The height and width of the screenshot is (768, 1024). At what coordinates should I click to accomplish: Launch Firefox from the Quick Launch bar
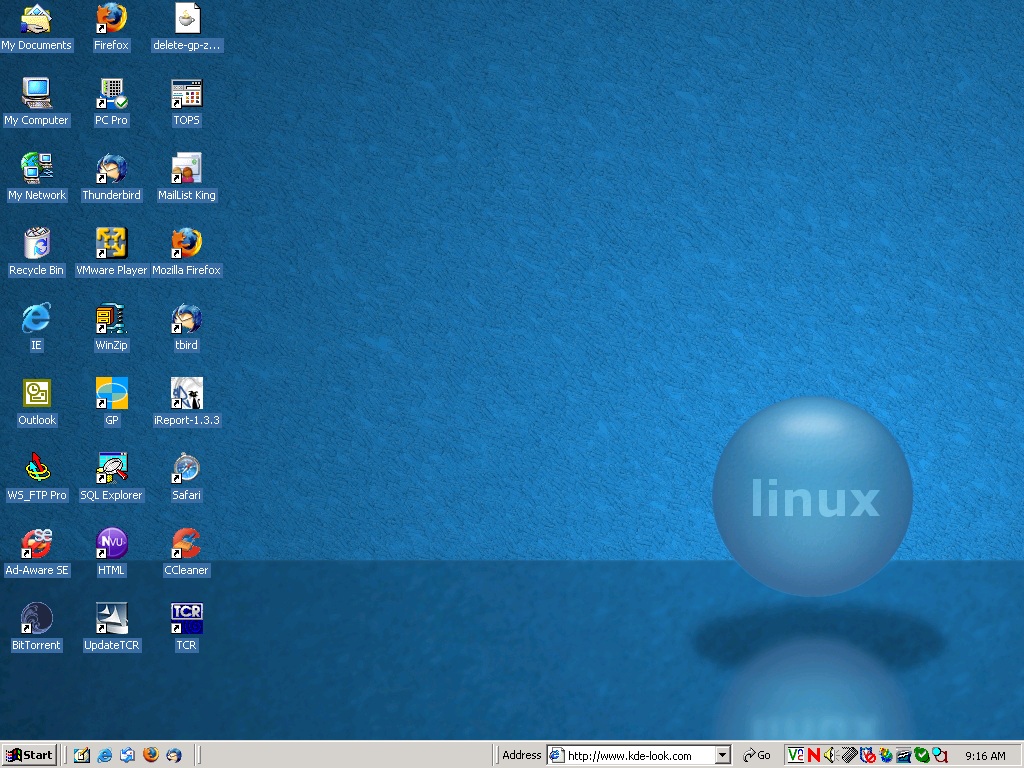(151, 756)
